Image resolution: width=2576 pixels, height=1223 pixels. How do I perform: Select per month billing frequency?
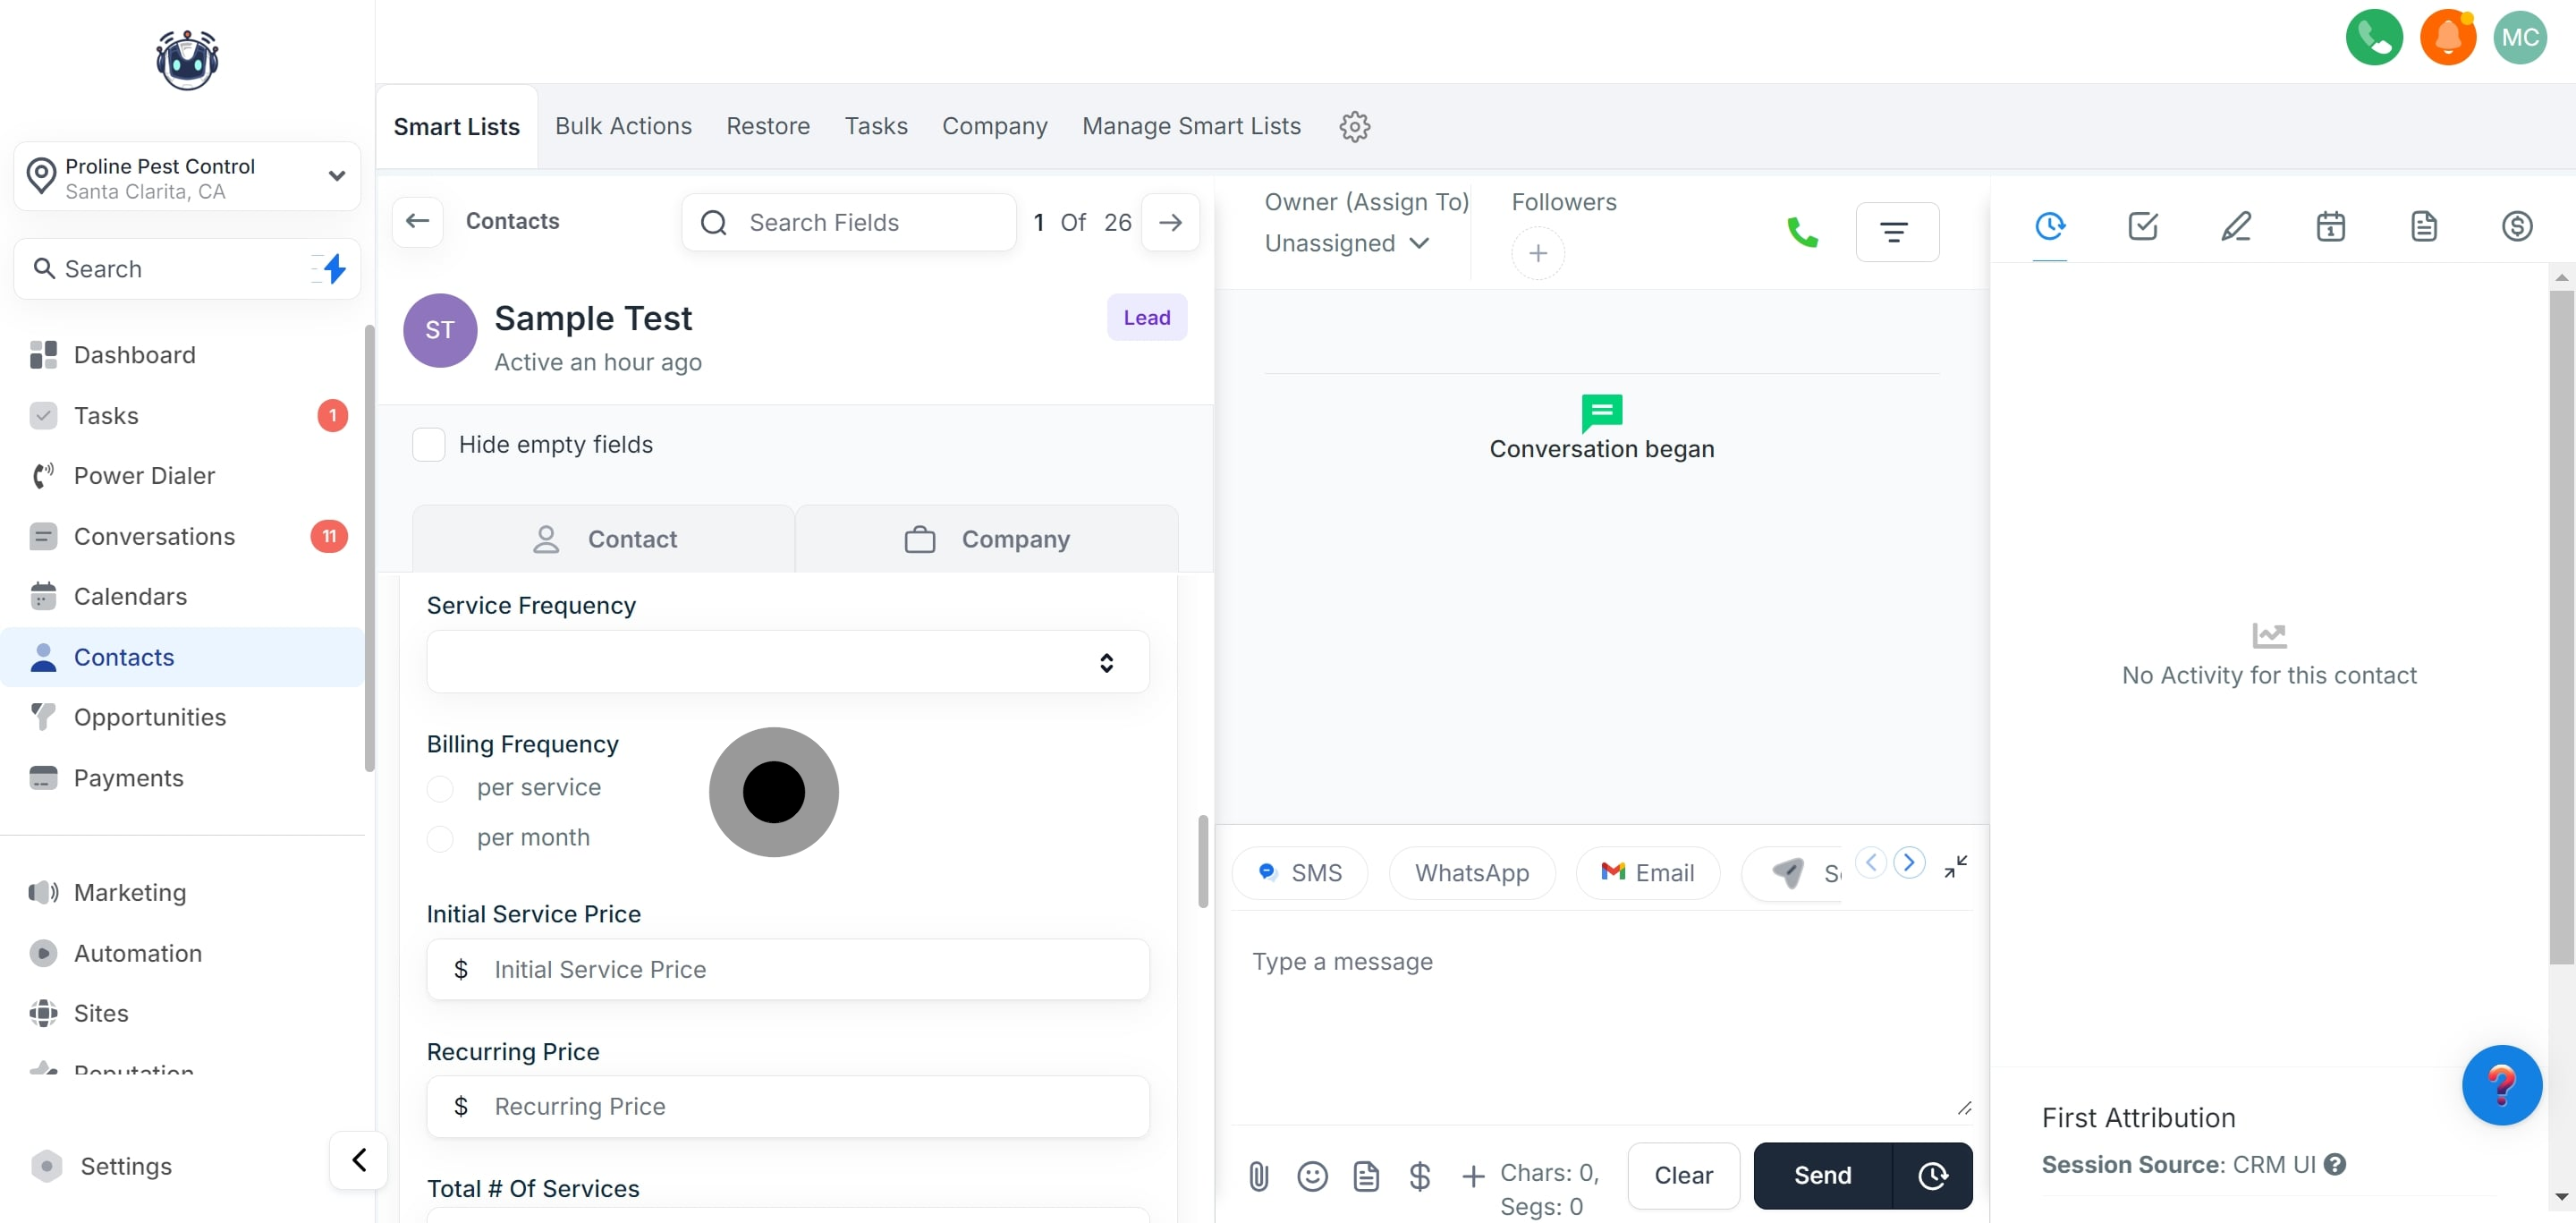coord(440,838)
